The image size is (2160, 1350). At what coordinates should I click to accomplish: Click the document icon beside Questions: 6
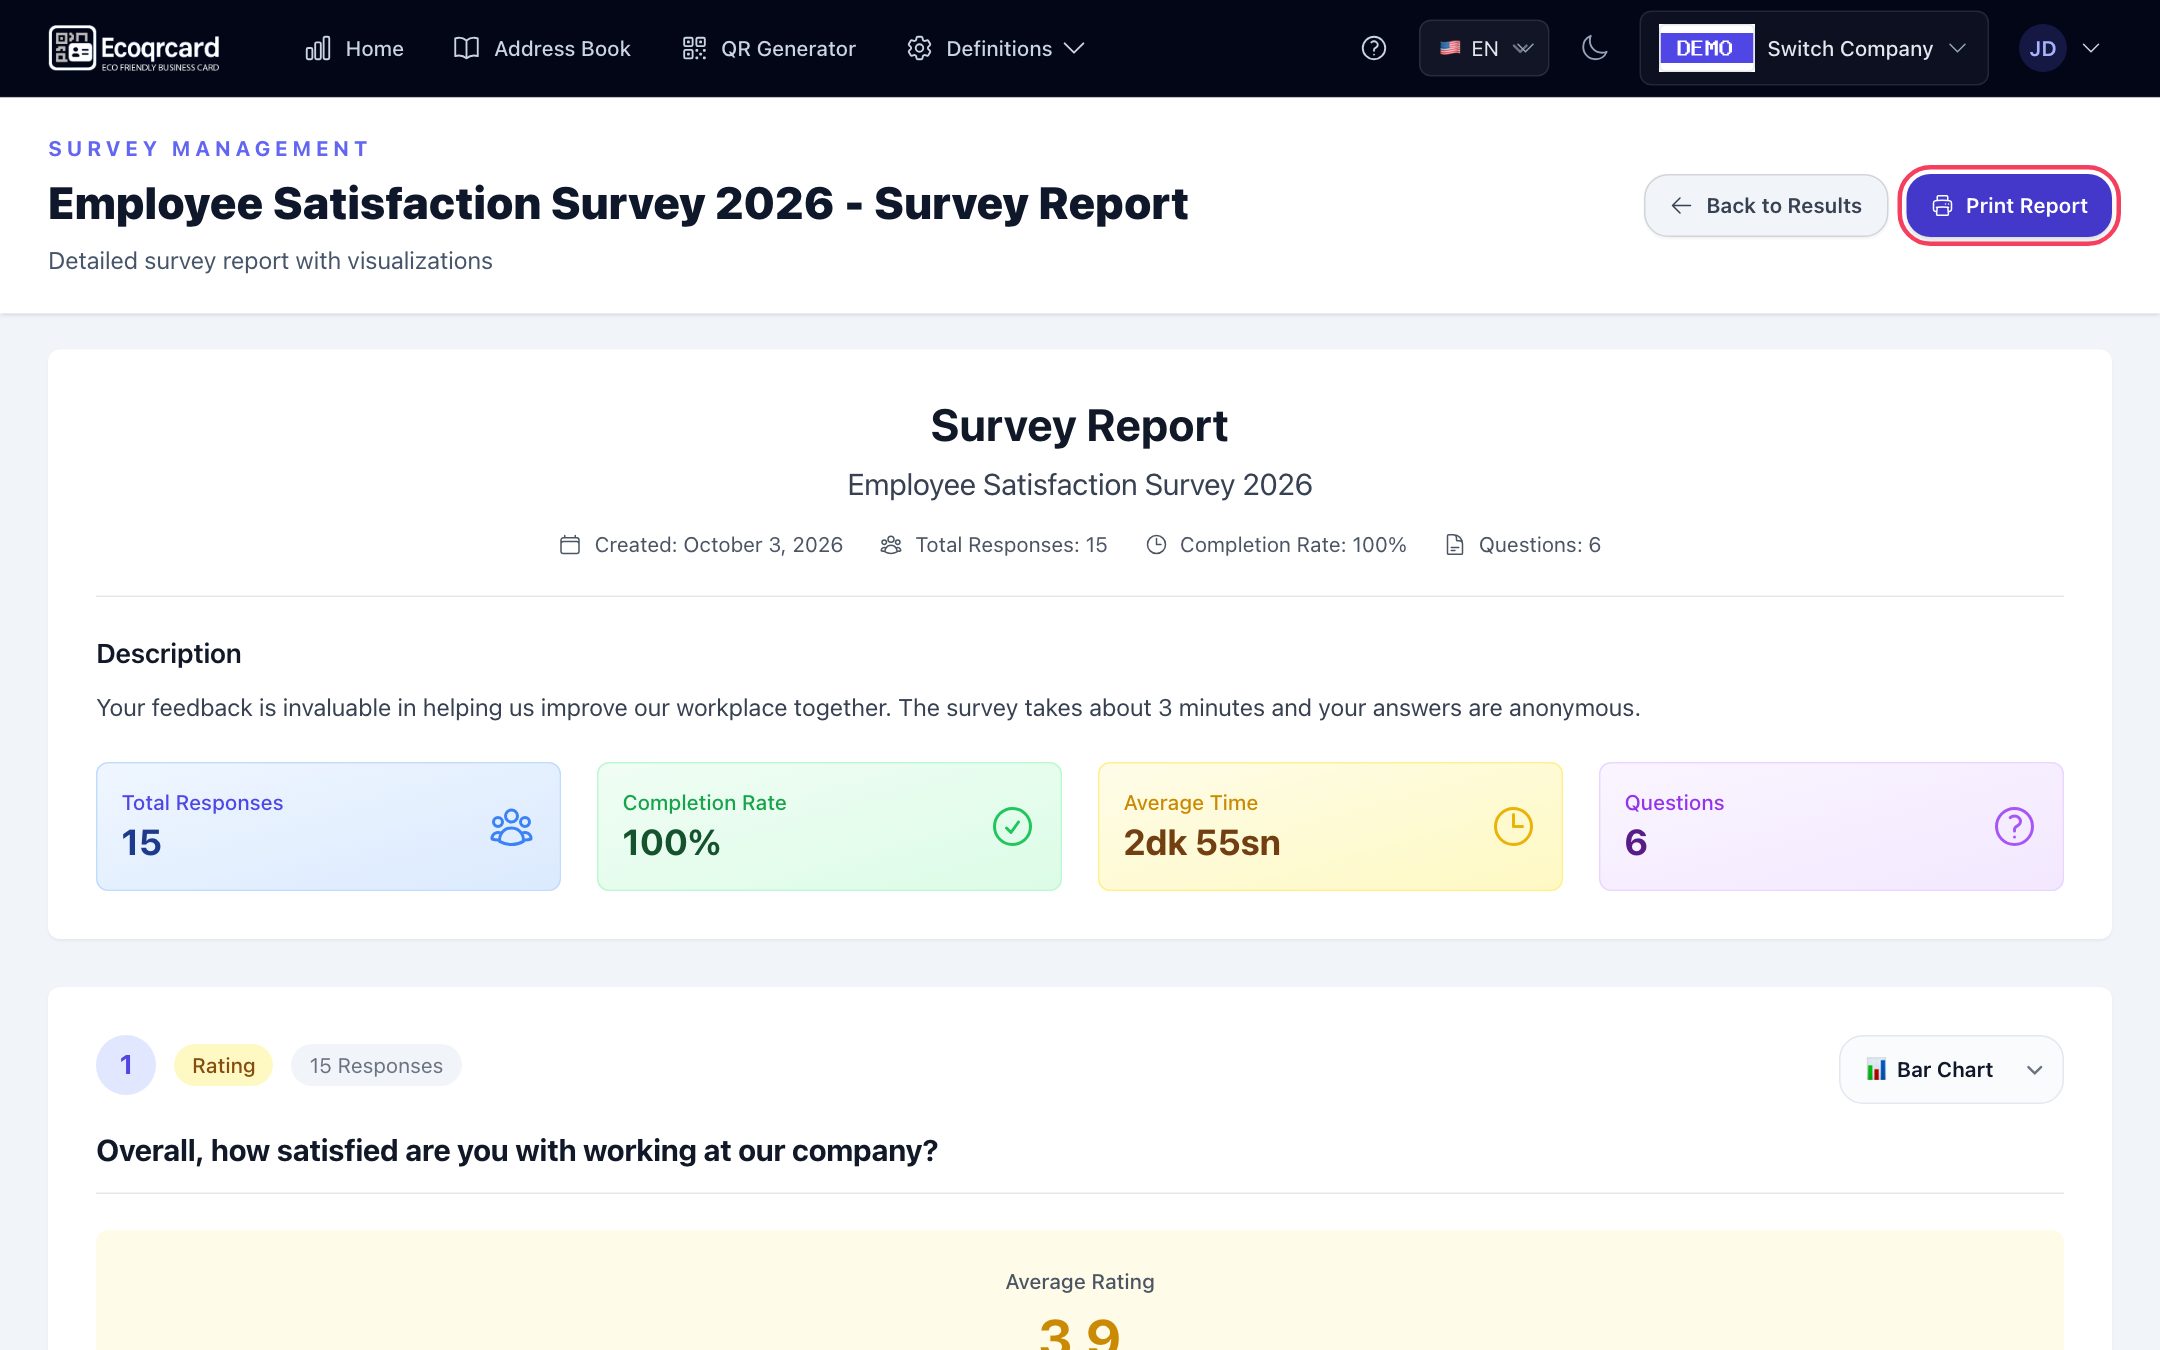[1455, 545]
